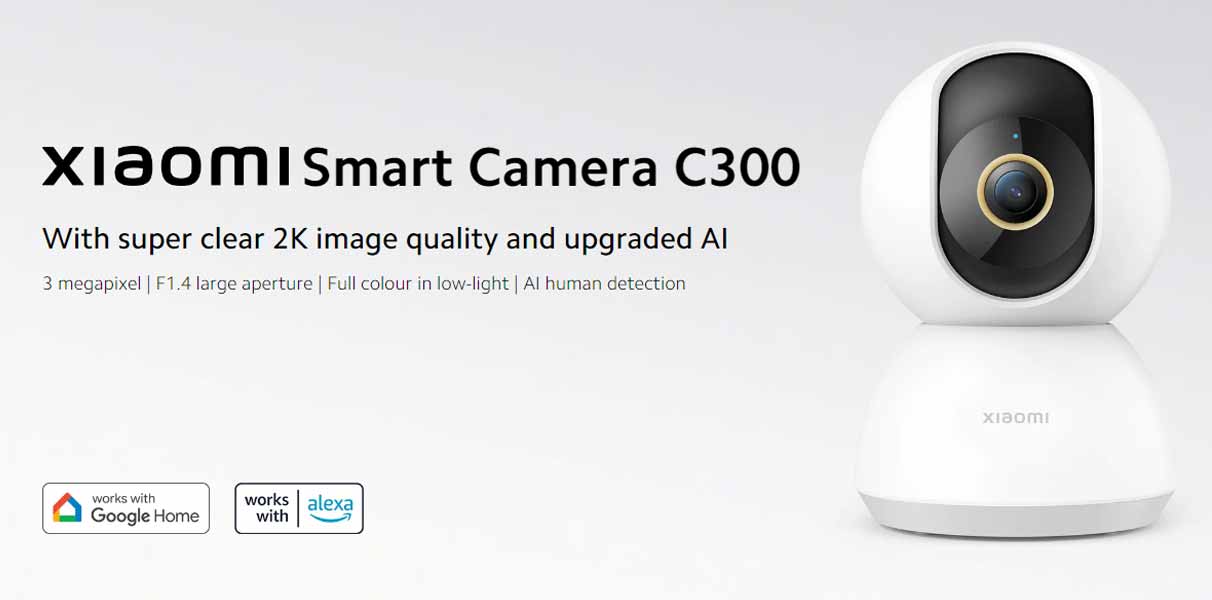Click the "works with" text in Alexa badge
Image resolution: width=1212 pixels, height=600 pixels.
coord(267,508)
